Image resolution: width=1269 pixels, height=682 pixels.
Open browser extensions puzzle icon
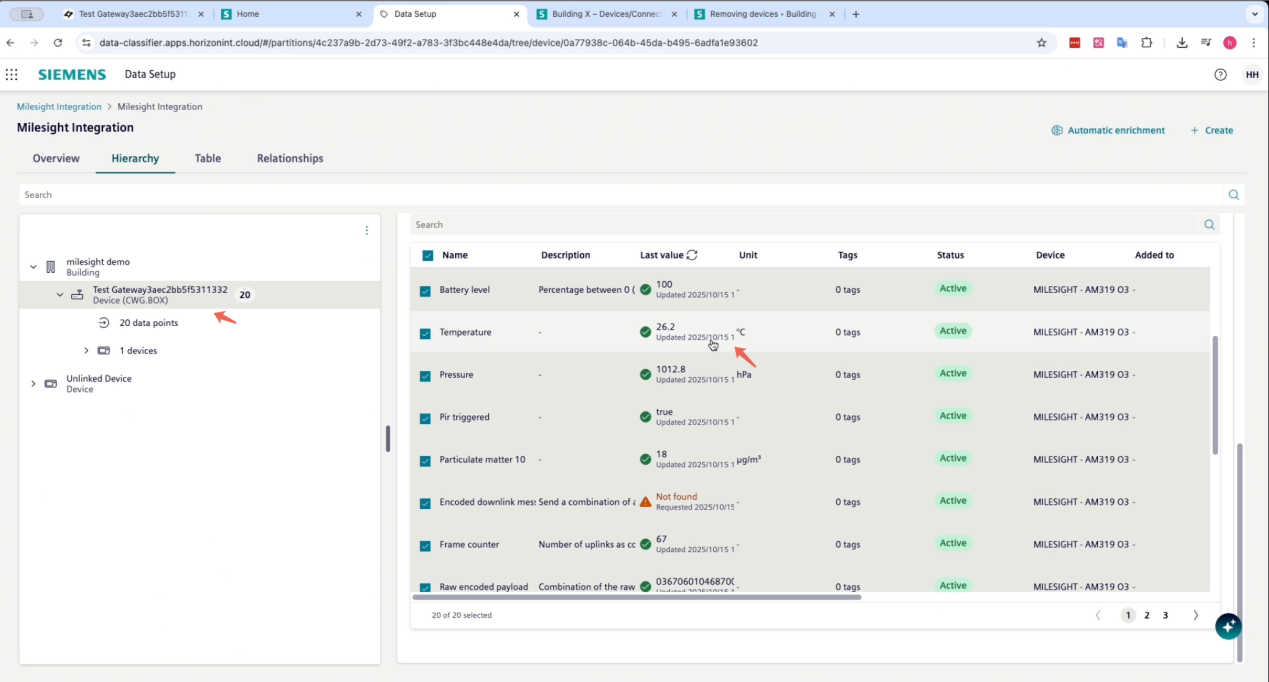1146,43
